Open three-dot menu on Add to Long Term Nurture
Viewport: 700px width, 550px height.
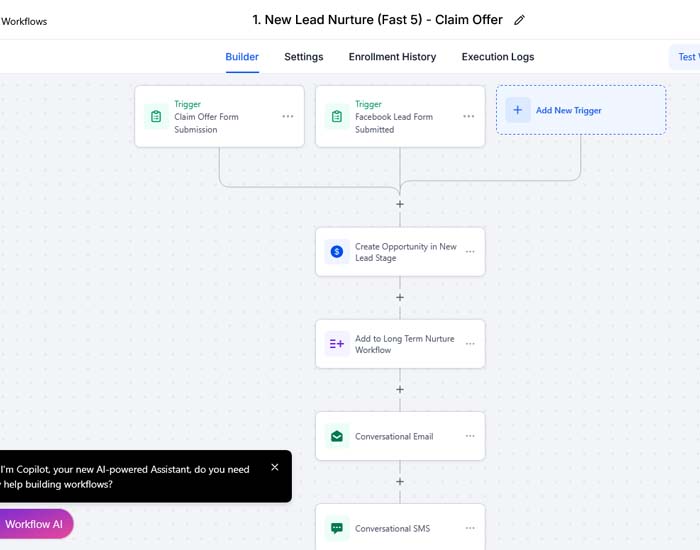(470, 344)
